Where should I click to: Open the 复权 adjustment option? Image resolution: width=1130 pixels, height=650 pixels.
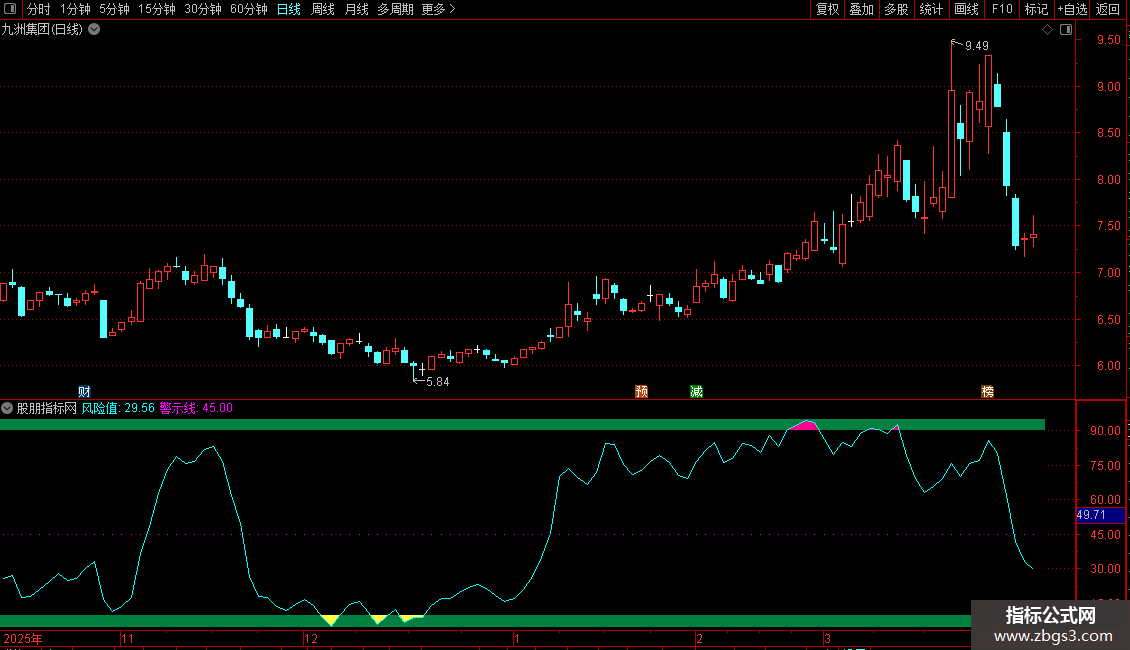coord(827,9)
